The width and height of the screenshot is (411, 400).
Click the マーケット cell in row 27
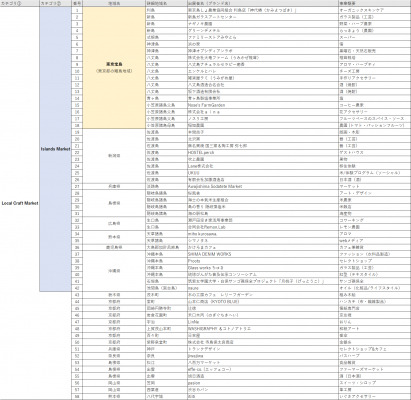tap(375, 186)
